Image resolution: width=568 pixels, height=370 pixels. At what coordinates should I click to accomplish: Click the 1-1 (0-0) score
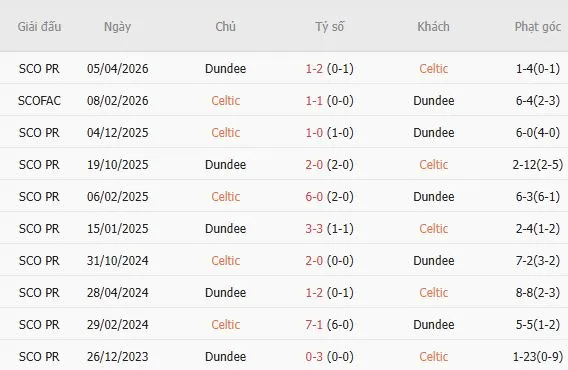[x=329, y=101]
